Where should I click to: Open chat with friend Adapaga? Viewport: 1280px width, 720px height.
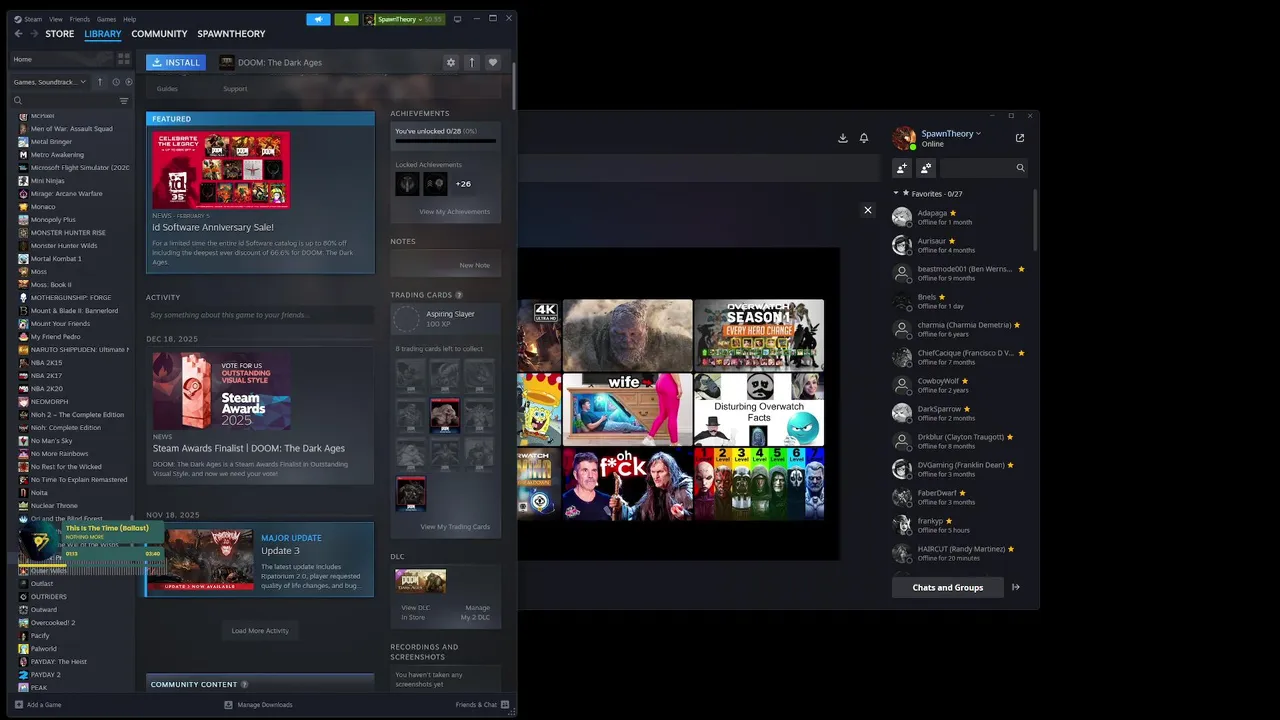tap(960, 217)
